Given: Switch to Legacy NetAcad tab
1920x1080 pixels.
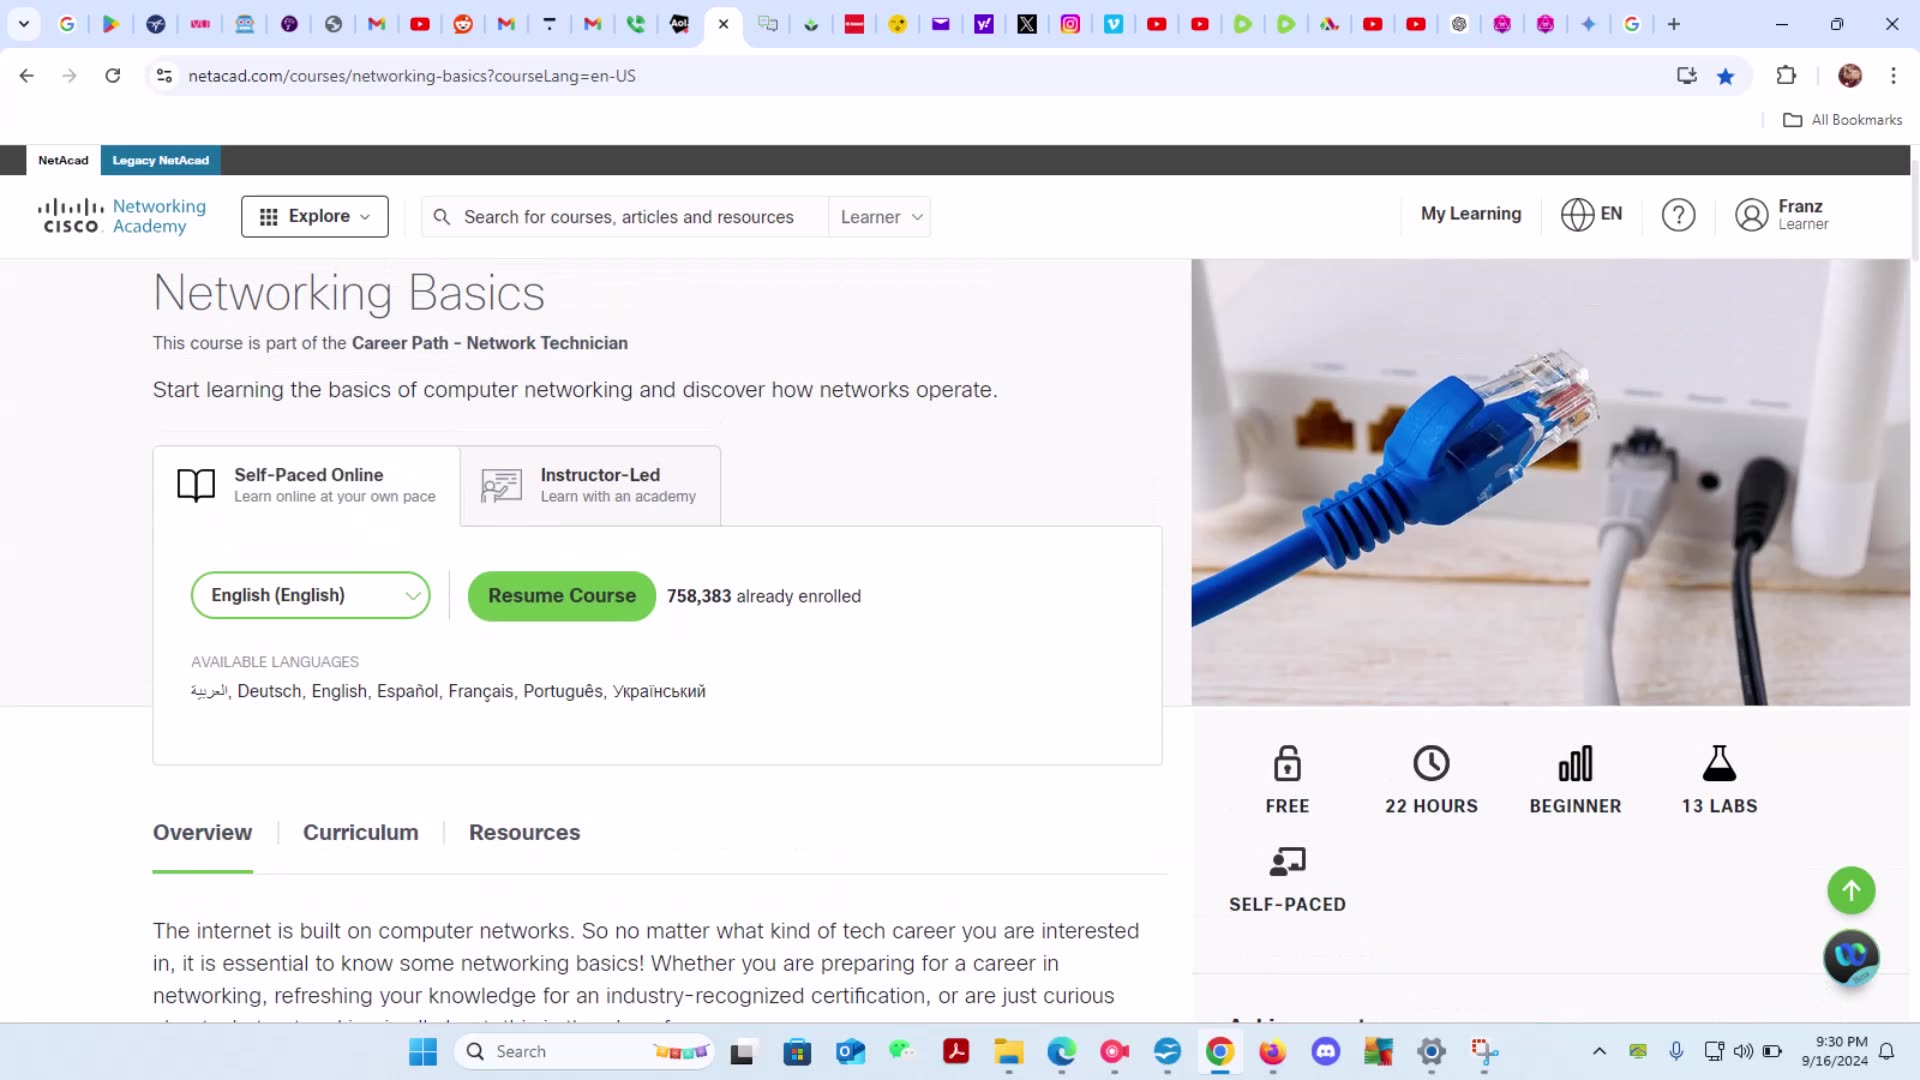Looking at the screenshot, I should (x=160, y=160).
